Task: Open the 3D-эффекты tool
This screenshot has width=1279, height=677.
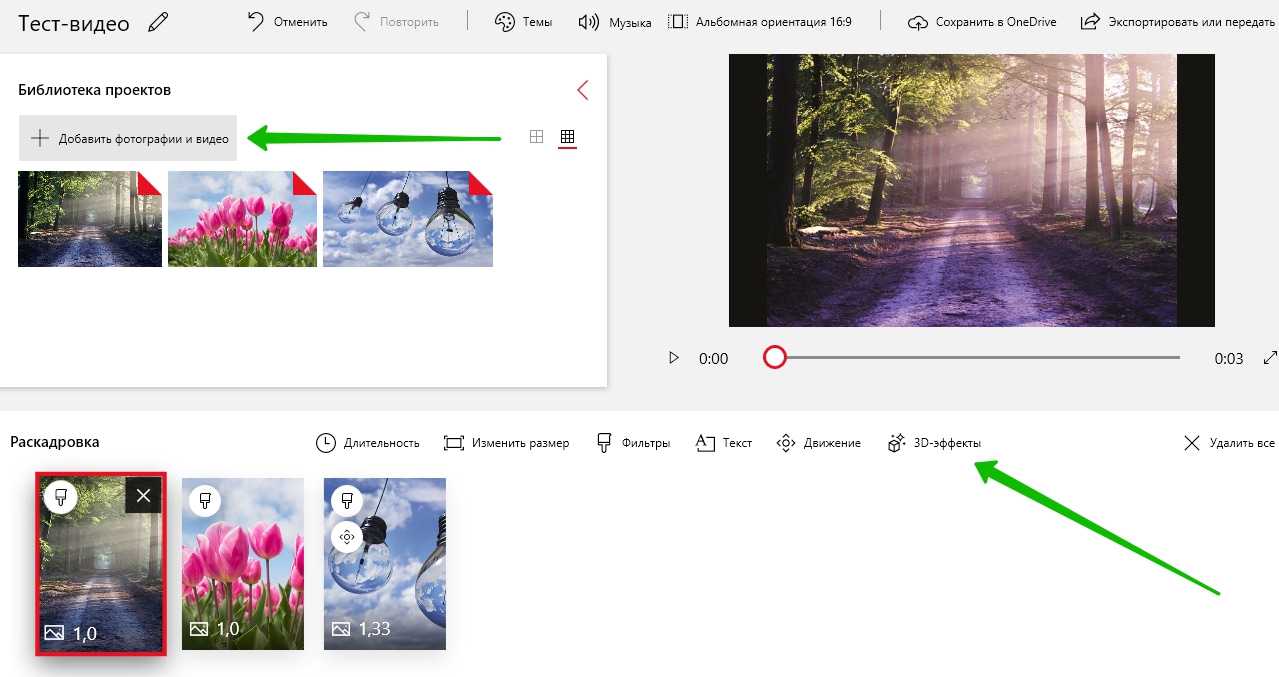Action: point(935,443)
